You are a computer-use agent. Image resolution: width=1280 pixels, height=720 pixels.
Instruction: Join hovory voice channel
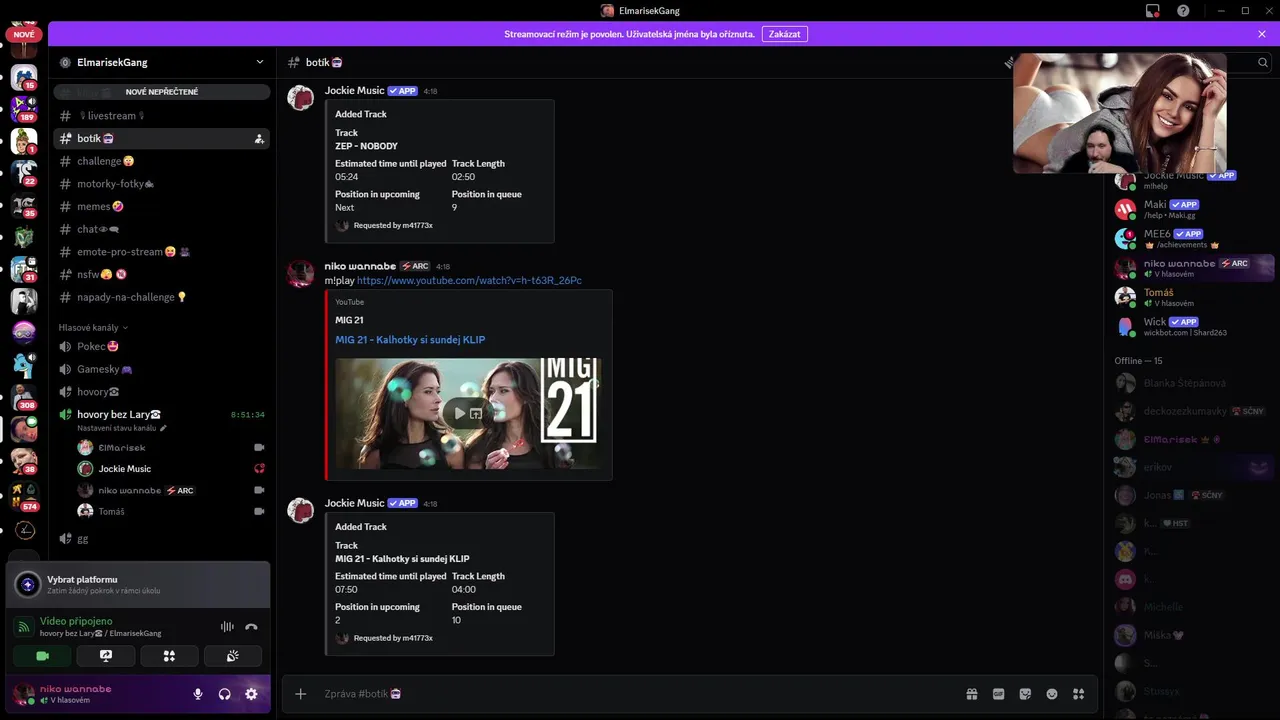tap(162, 392)
